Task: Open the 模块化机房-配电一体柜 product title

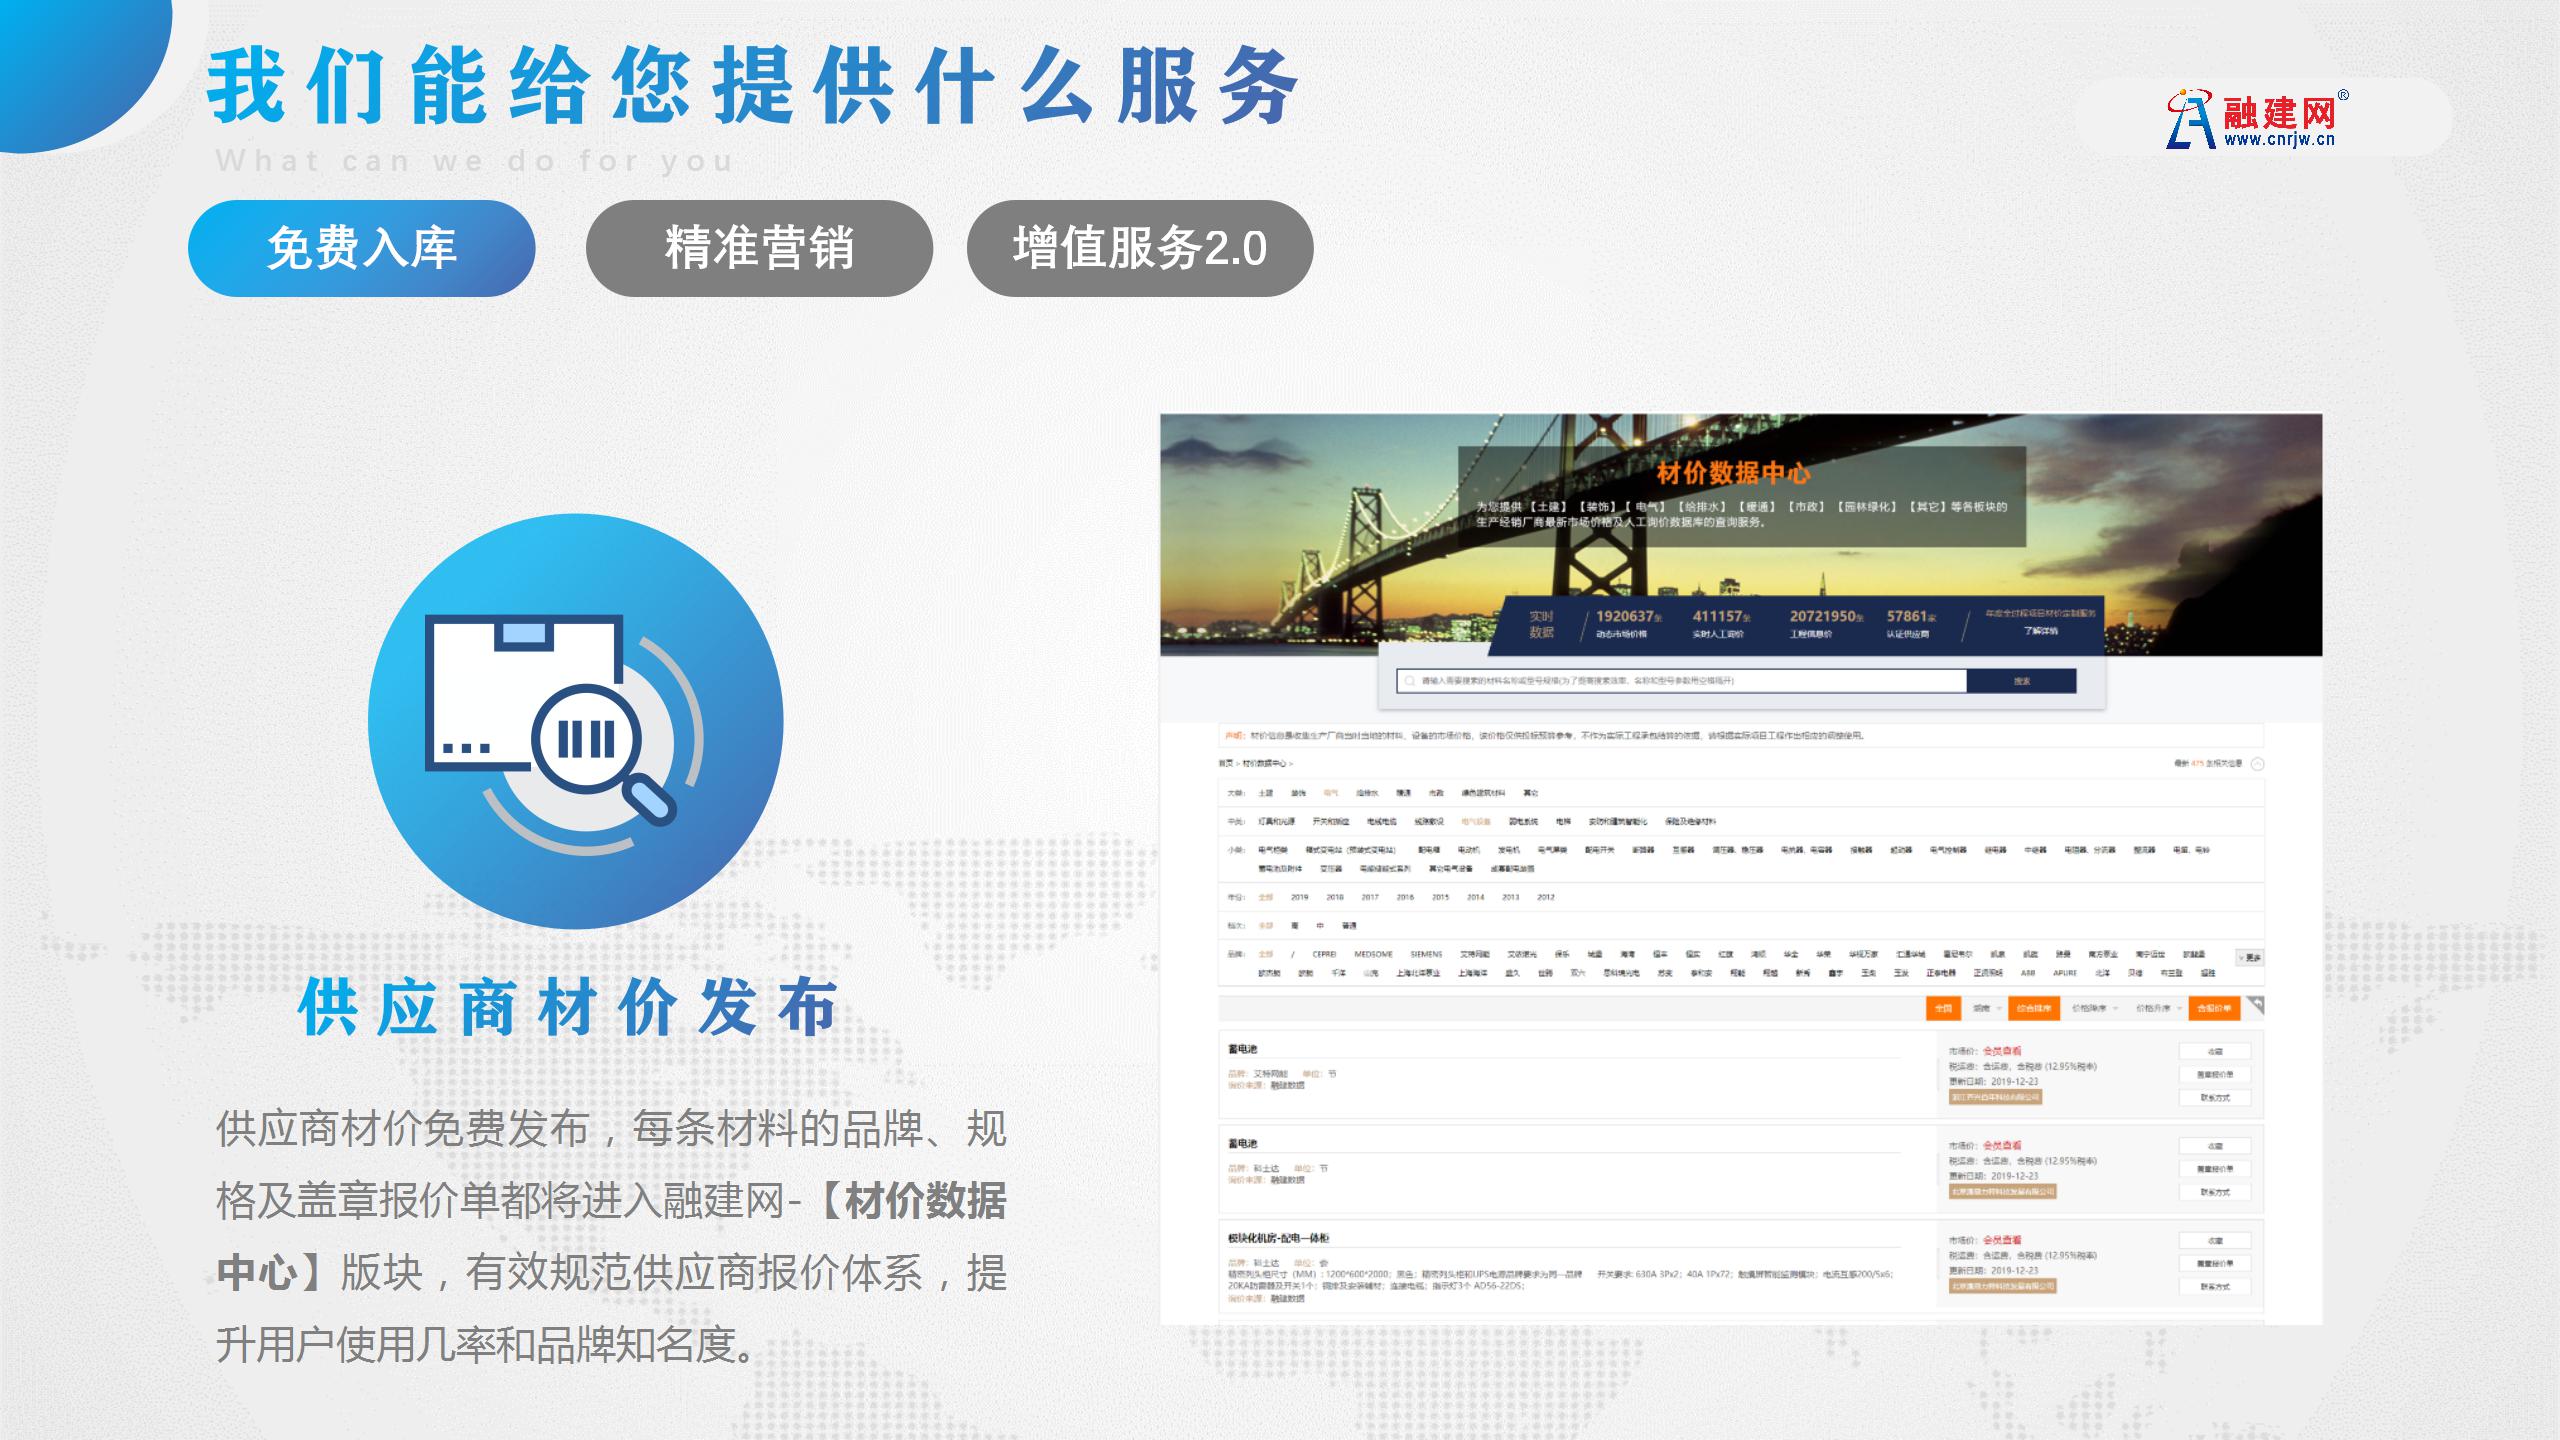Action: [1278, 1239]
